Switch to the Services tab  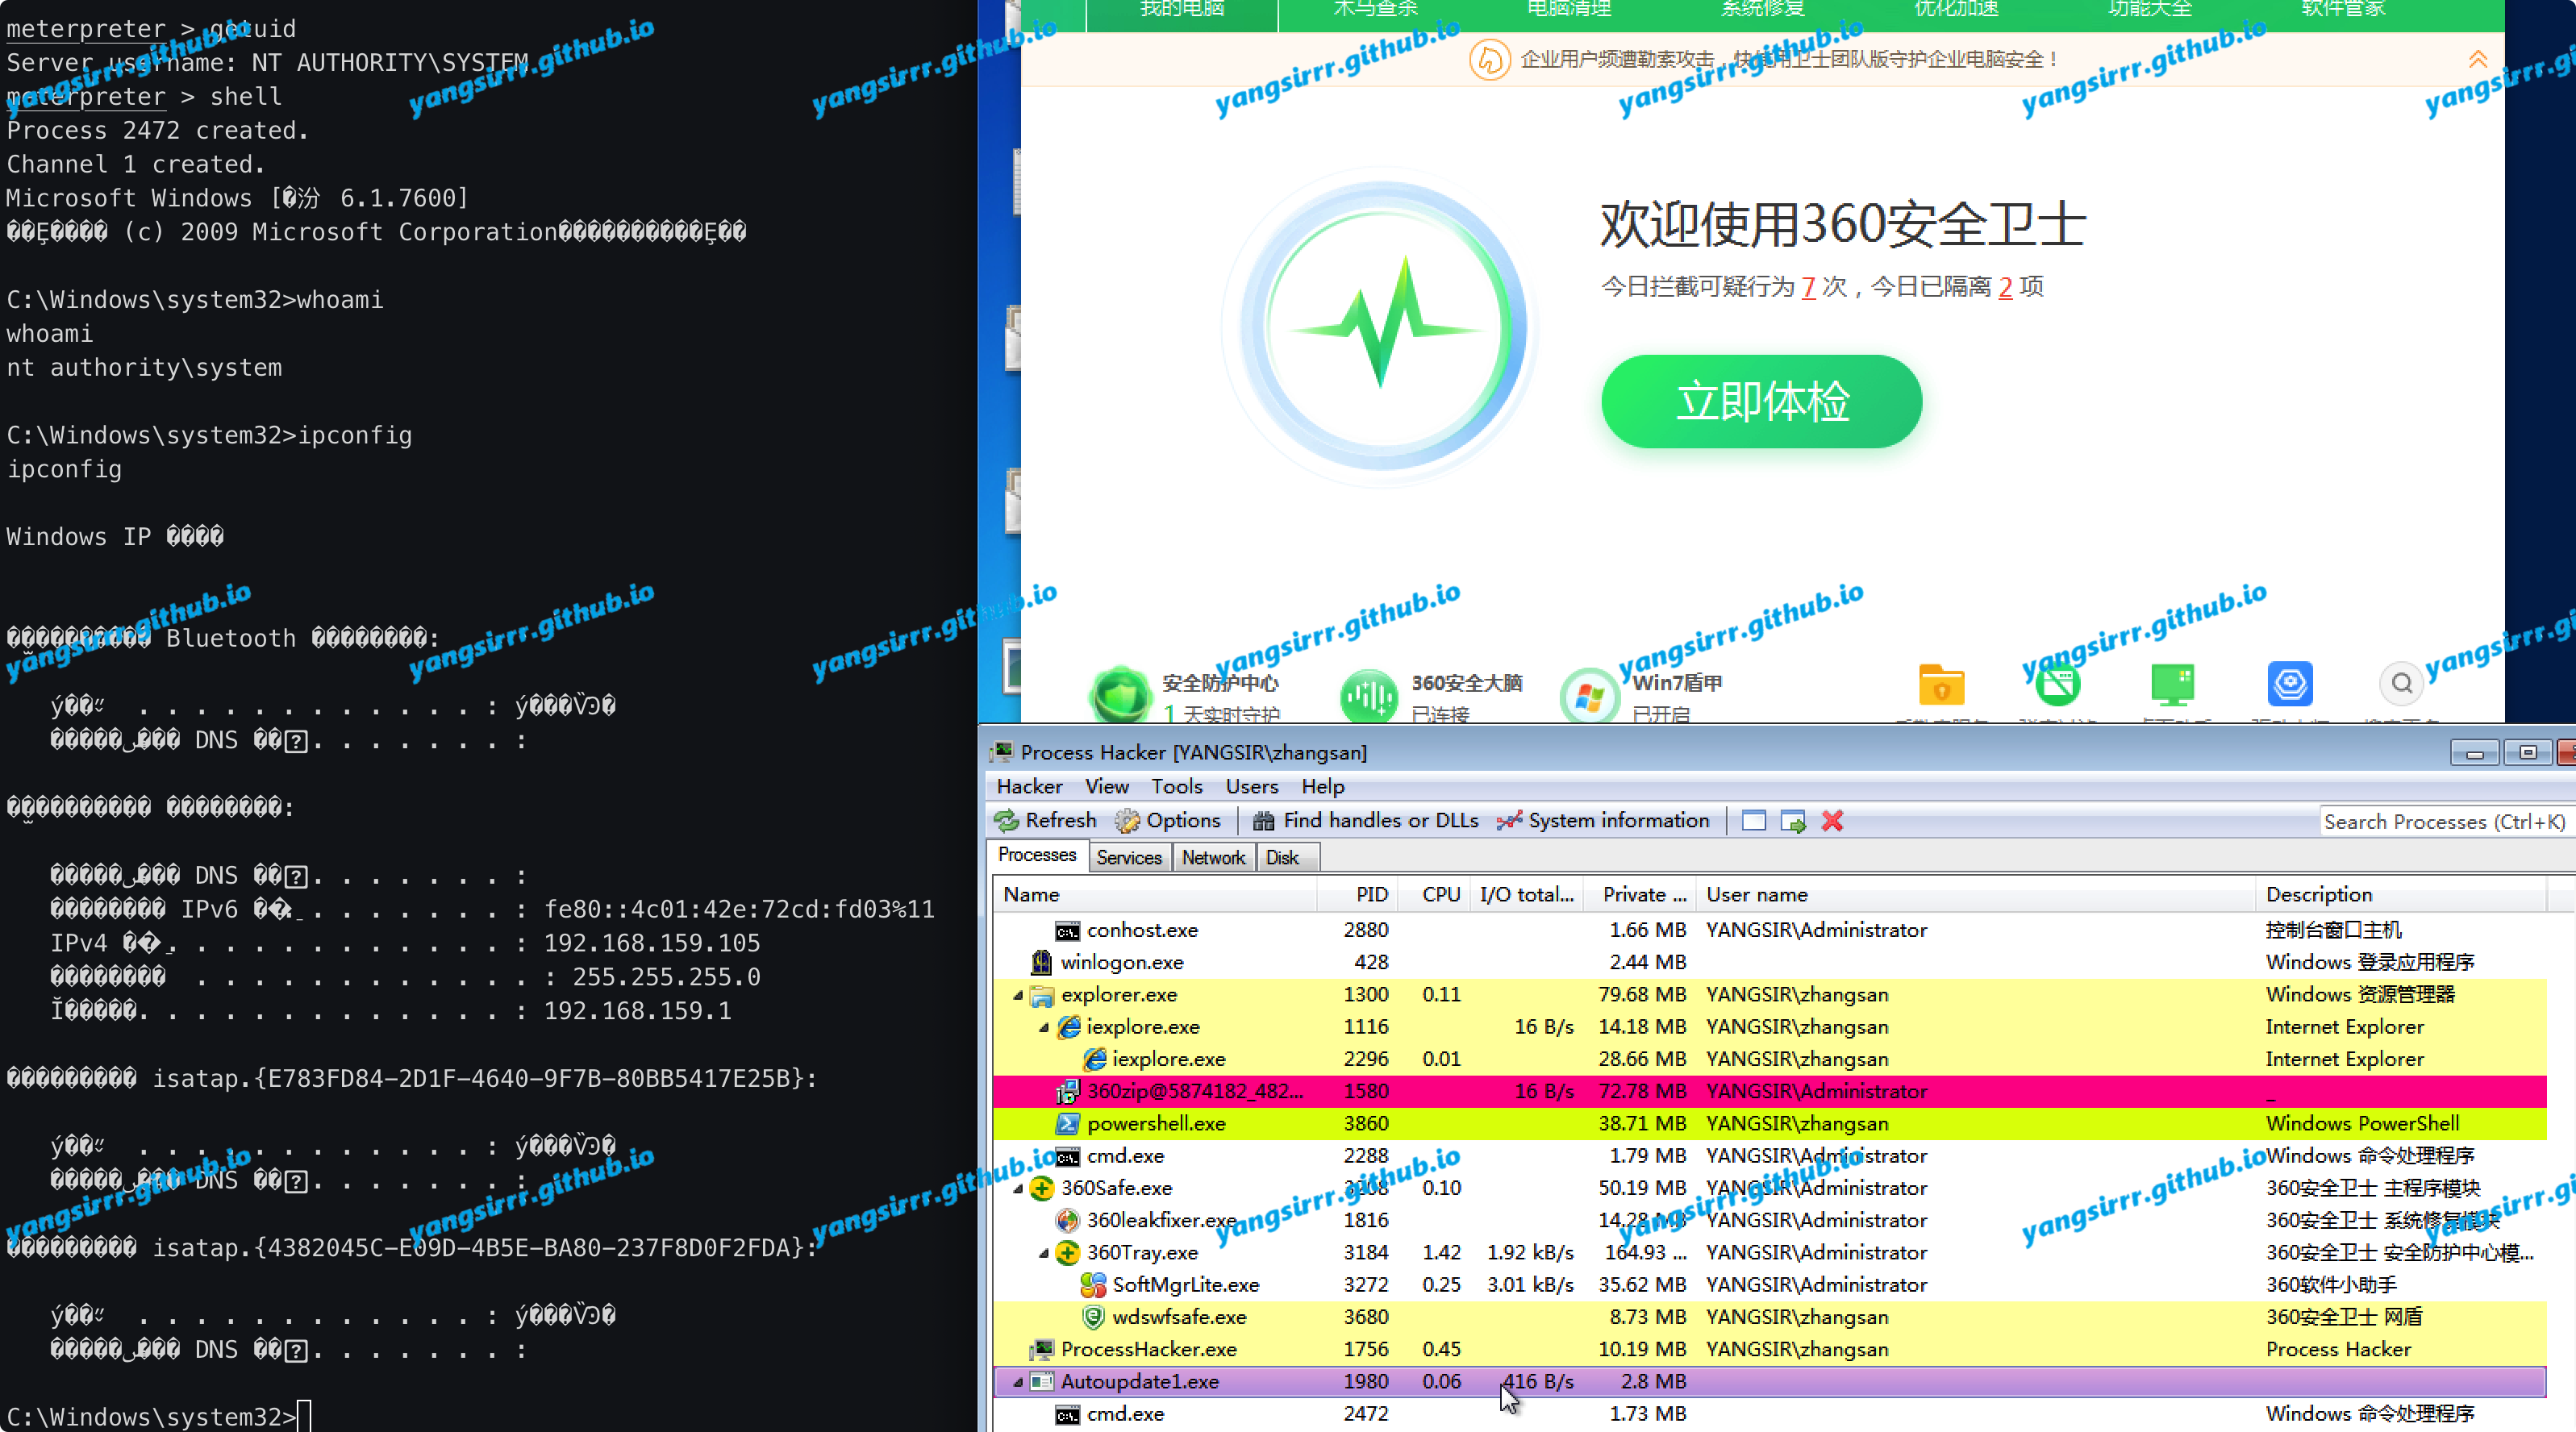tap(1128, 857)
